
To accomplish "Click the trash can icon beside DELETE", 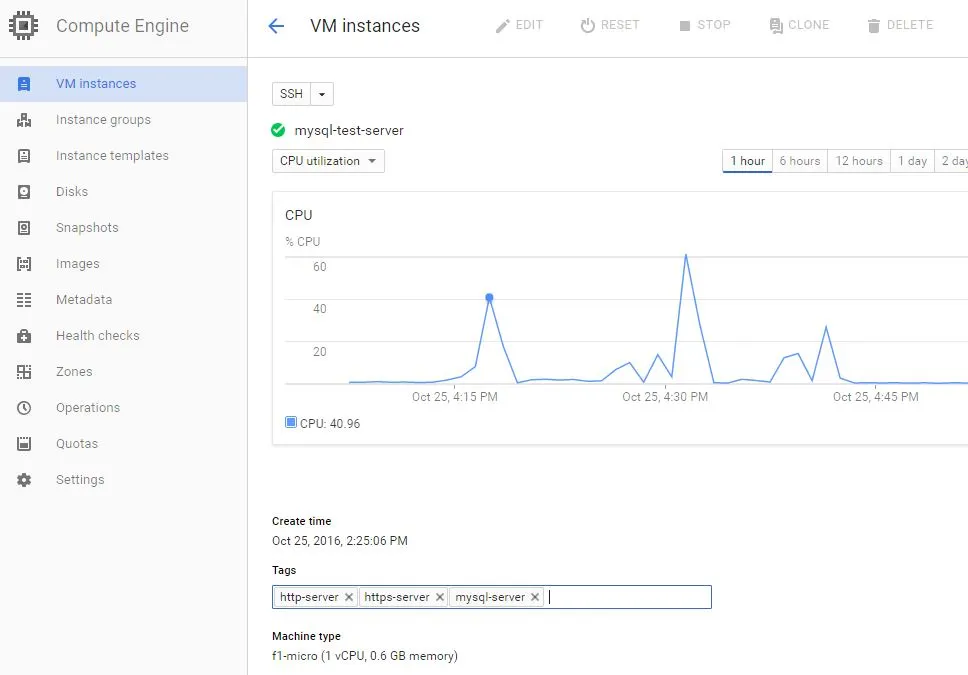I will (874, 26).
